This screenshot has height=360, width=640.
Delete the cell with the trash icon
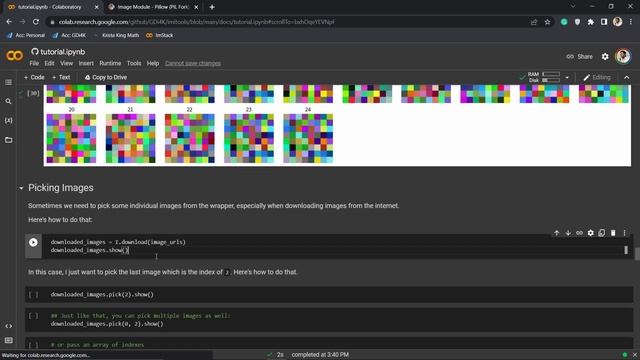pyautogui.click(x=613, y=233)
